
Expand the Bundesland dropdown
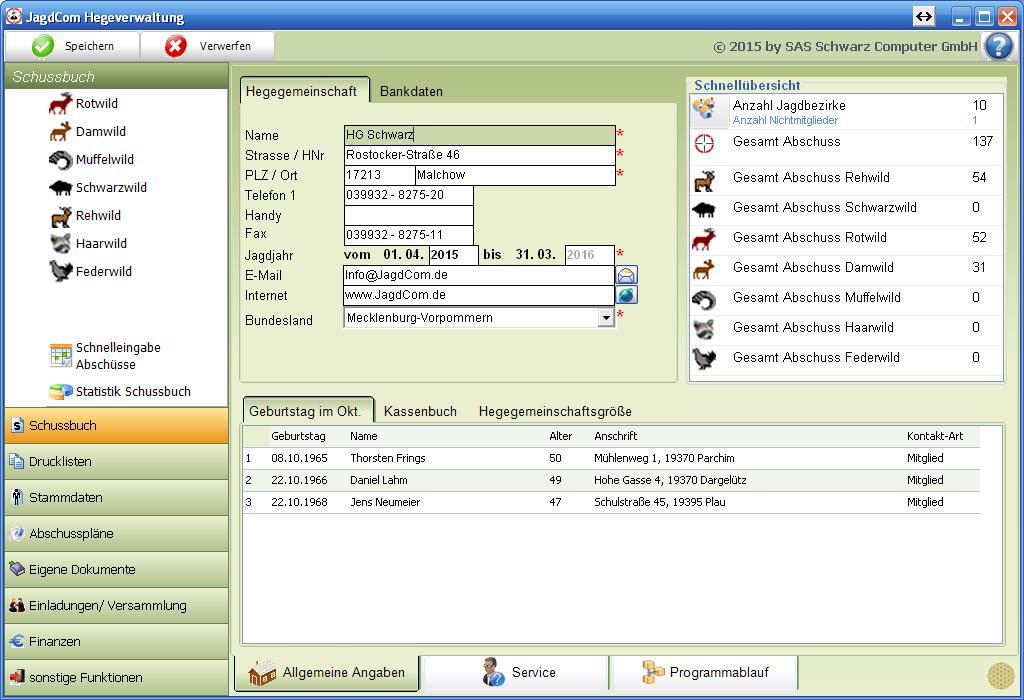coord(606,318)
